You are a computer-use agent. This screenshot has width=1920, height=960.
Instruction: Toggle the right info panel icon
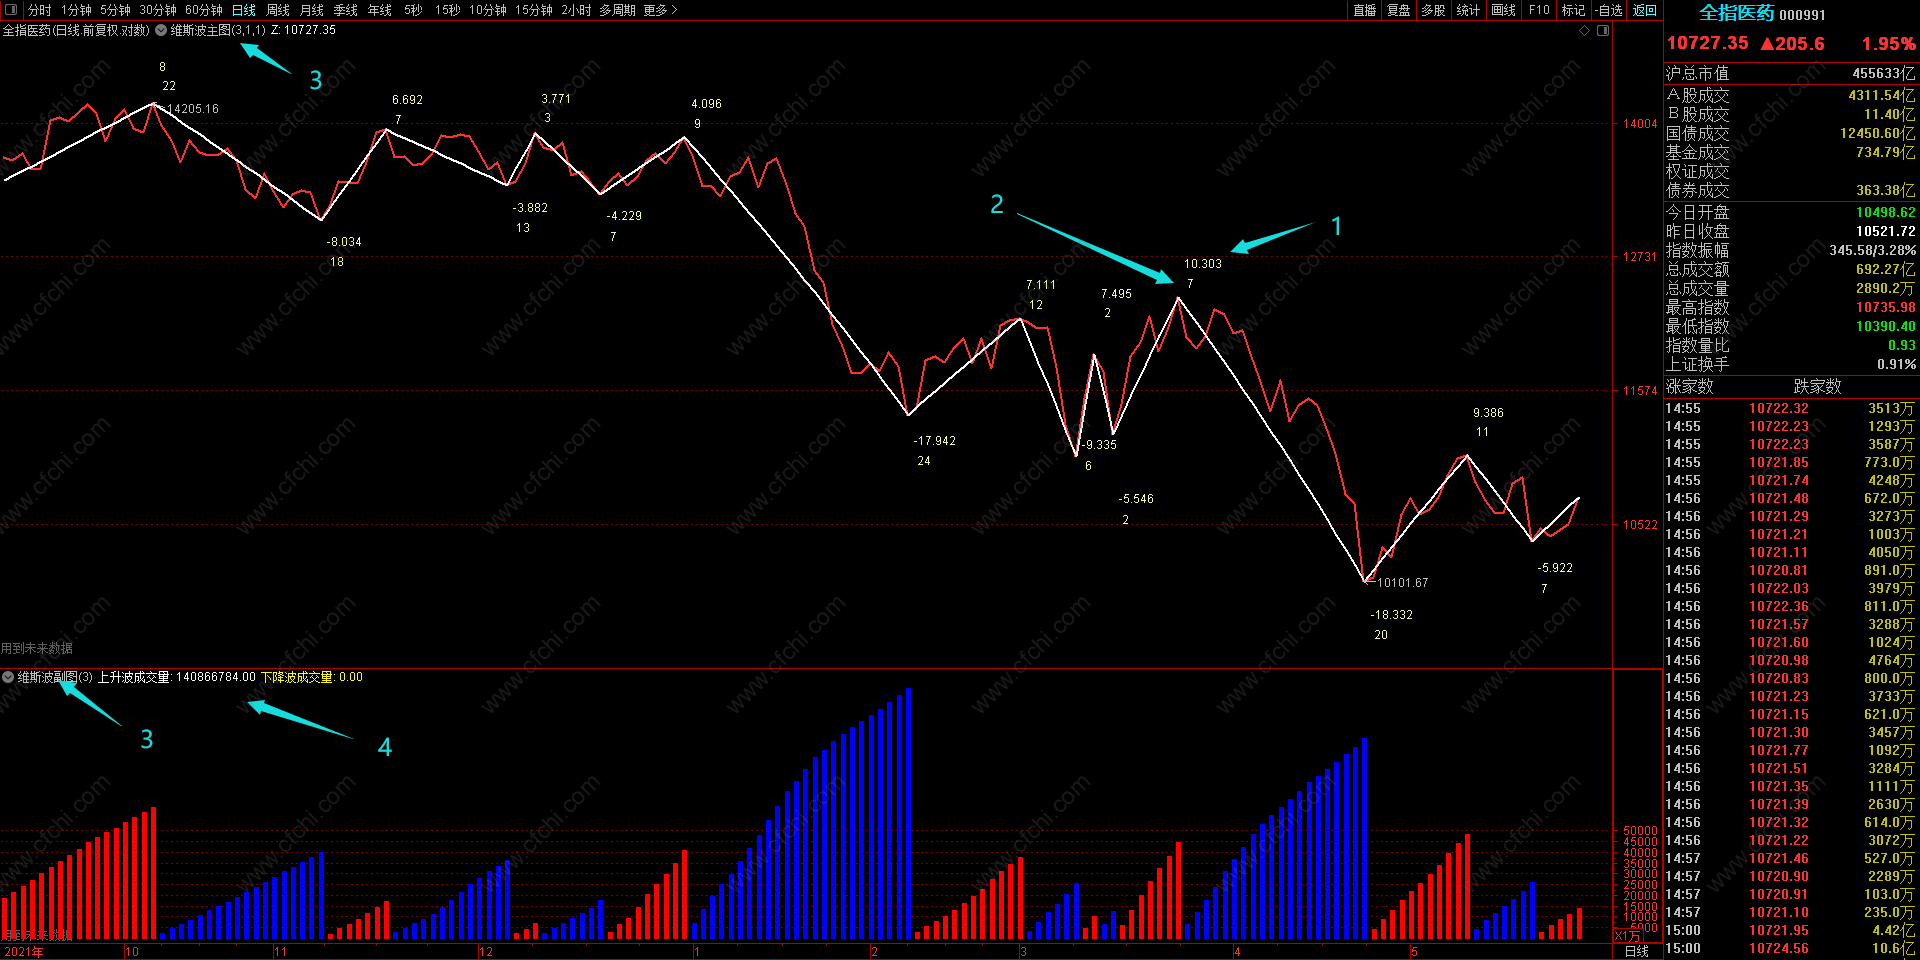coord(1603,31)
